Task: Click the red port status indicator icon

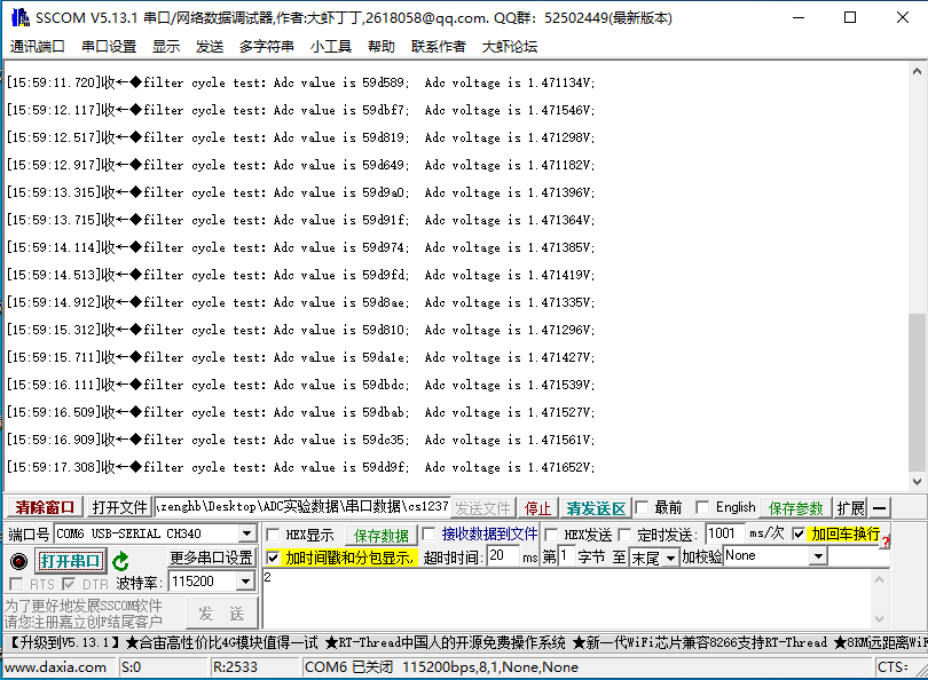Action: point(17,561)
